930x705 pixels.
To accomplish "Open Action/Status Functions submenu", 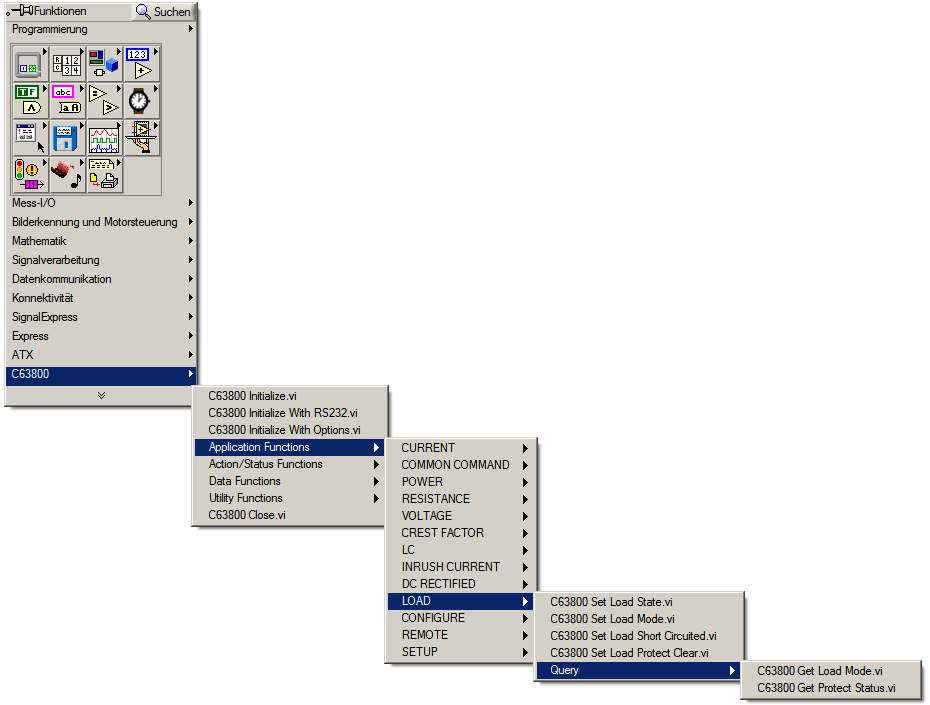I will tap(289, 464).
